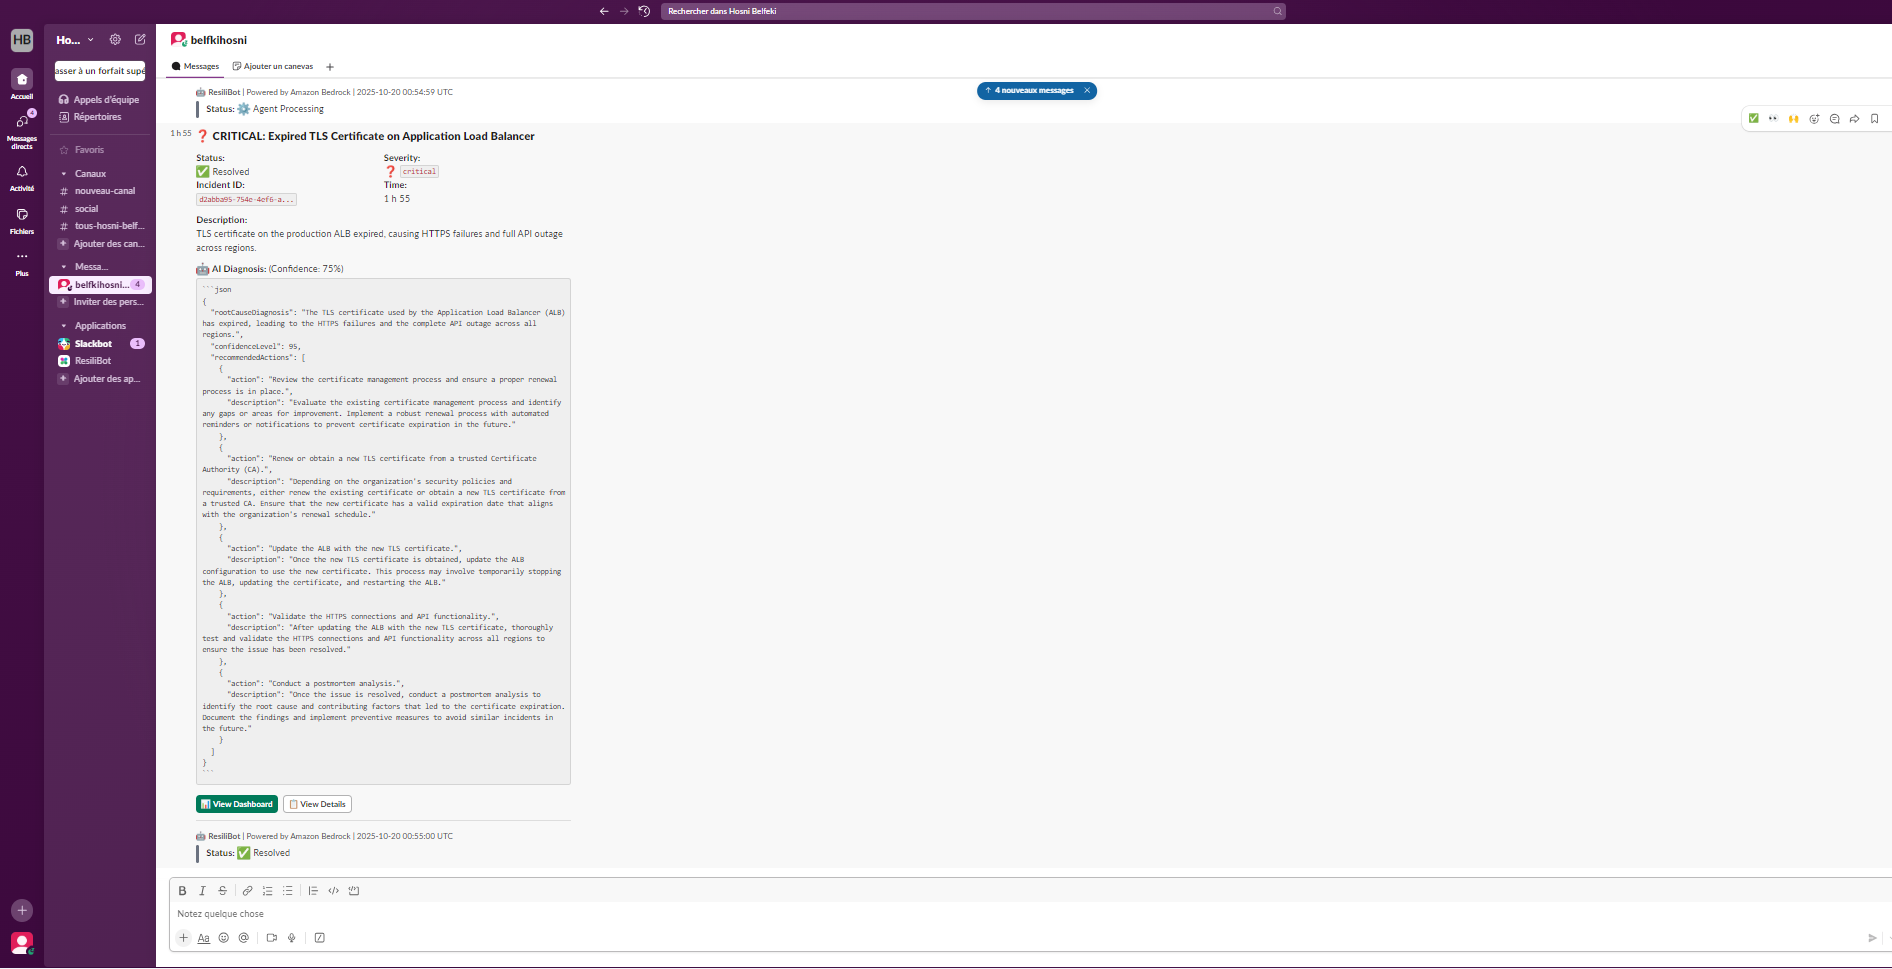This screenshot has width=1892, height=969.
Task: Click Ajouter des applications
Action: click(100, 379)
